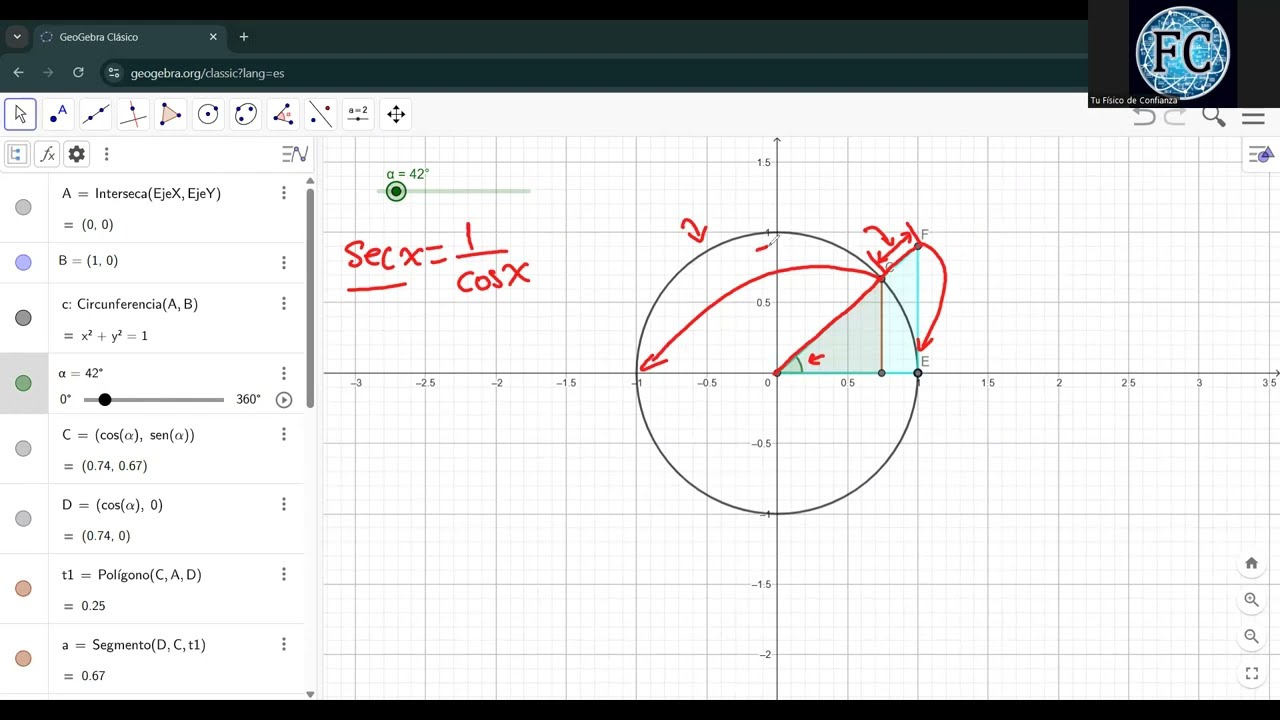Click the C = (cos(α), sen(α)) definition
This screenshot has width=1280, height=720.
coord(128,435)
